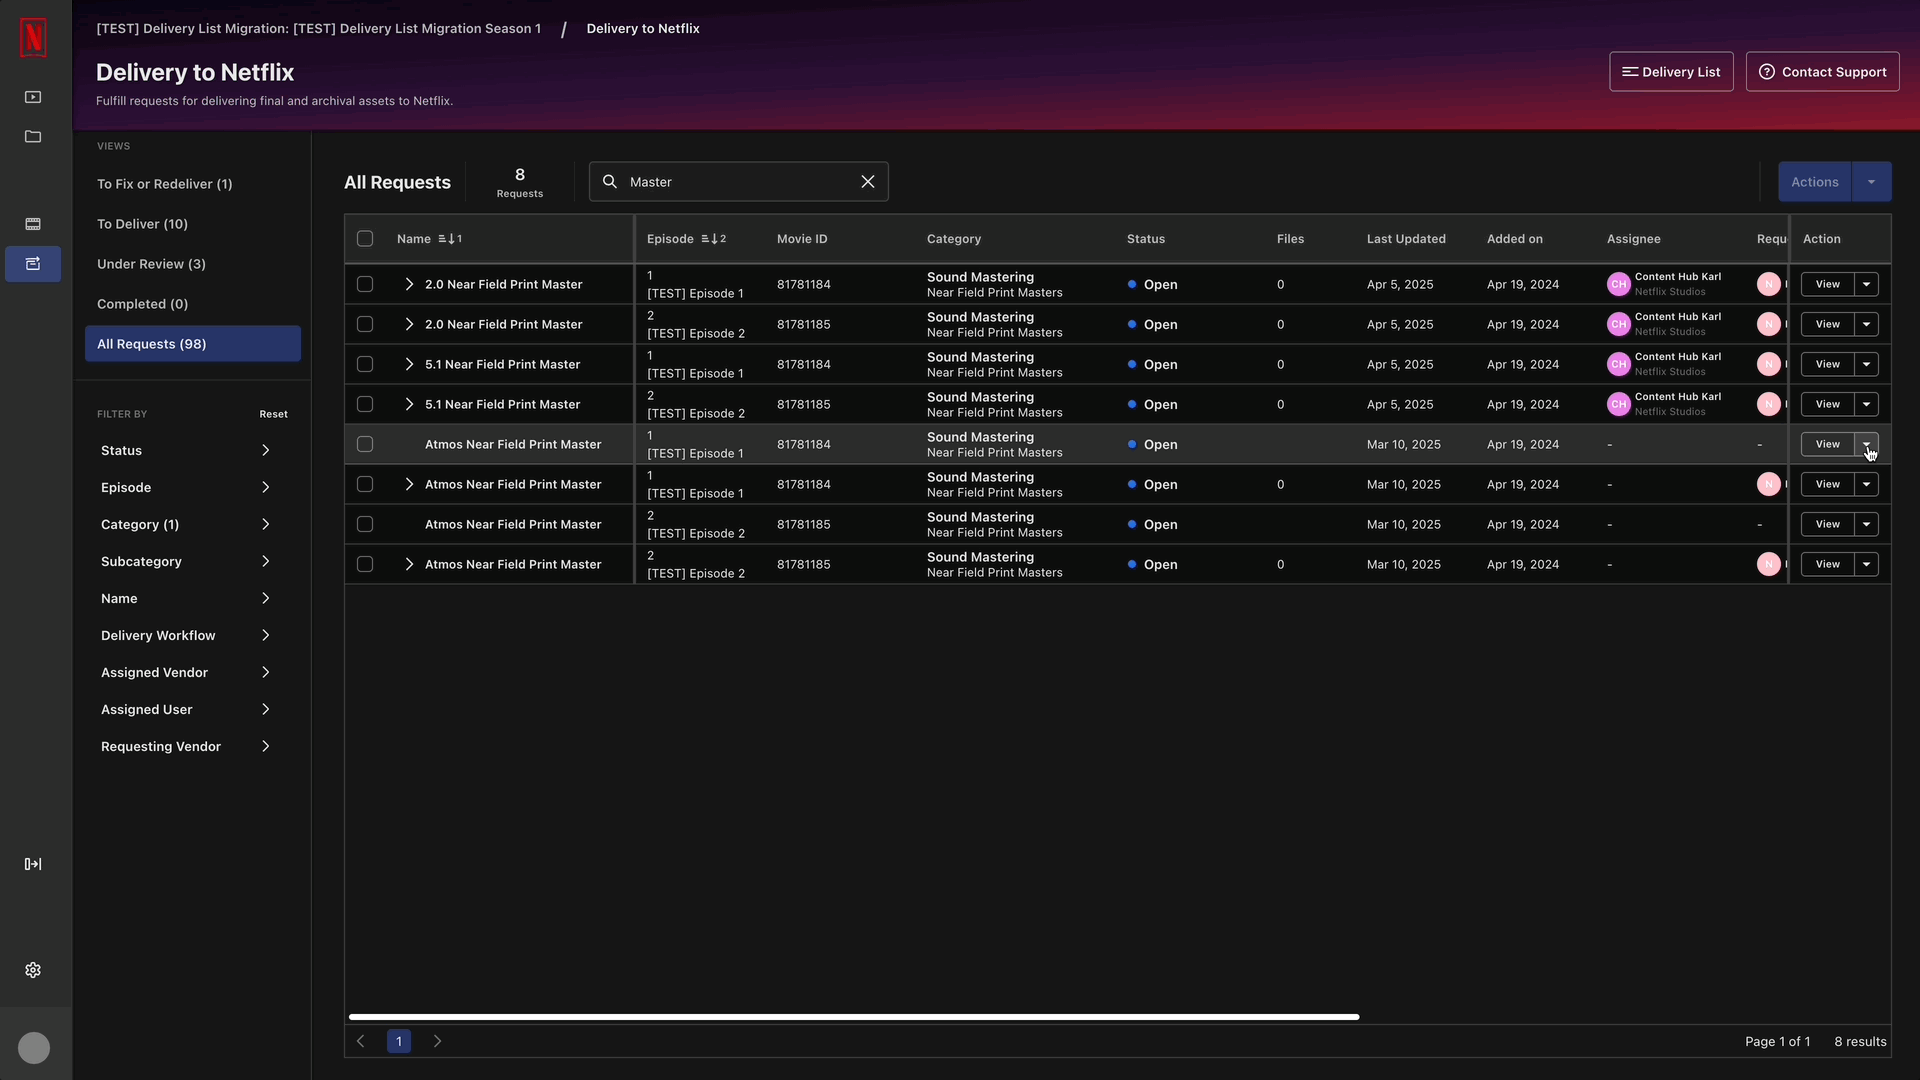Open View dropdown arrow for first row
Screen dimensions: 1920x1080
click(x=1866, y=284)
